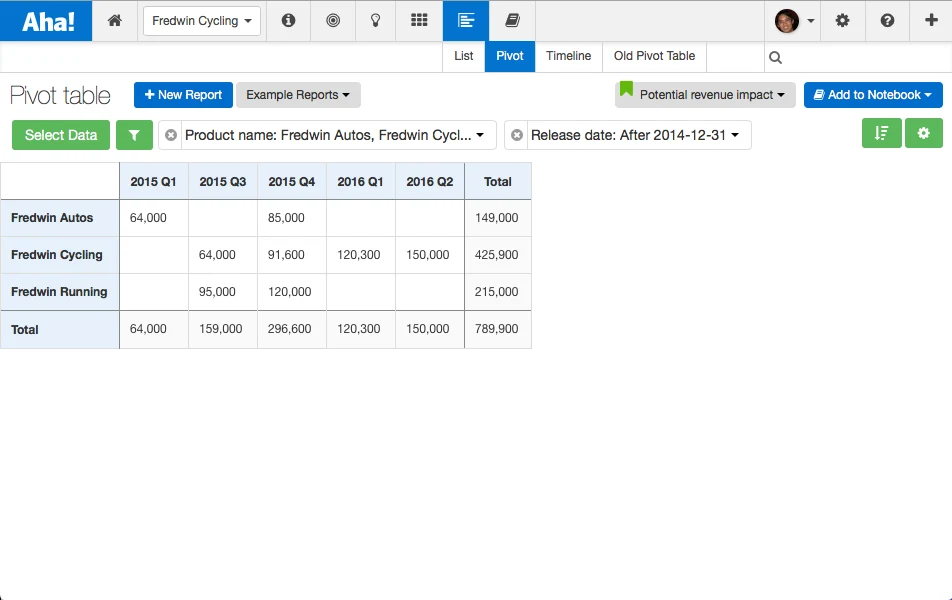The width and height of the screenshot is (952, 600).
Task: Click the 296,600 total cell
Action: pyautogui.click(x=292, y=330)
